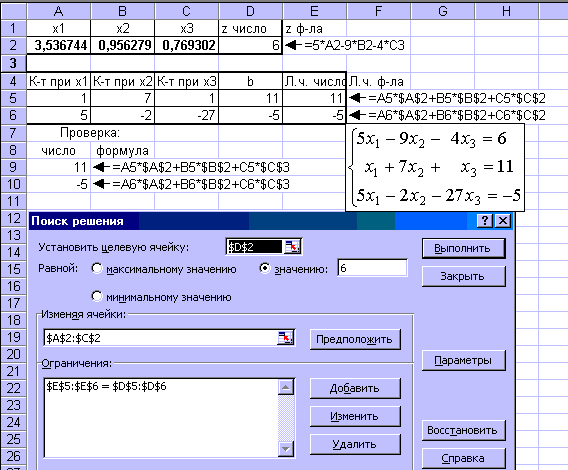Select the значению radio option
Viewport: 568px width, 470px height.
tap(265, 269)
